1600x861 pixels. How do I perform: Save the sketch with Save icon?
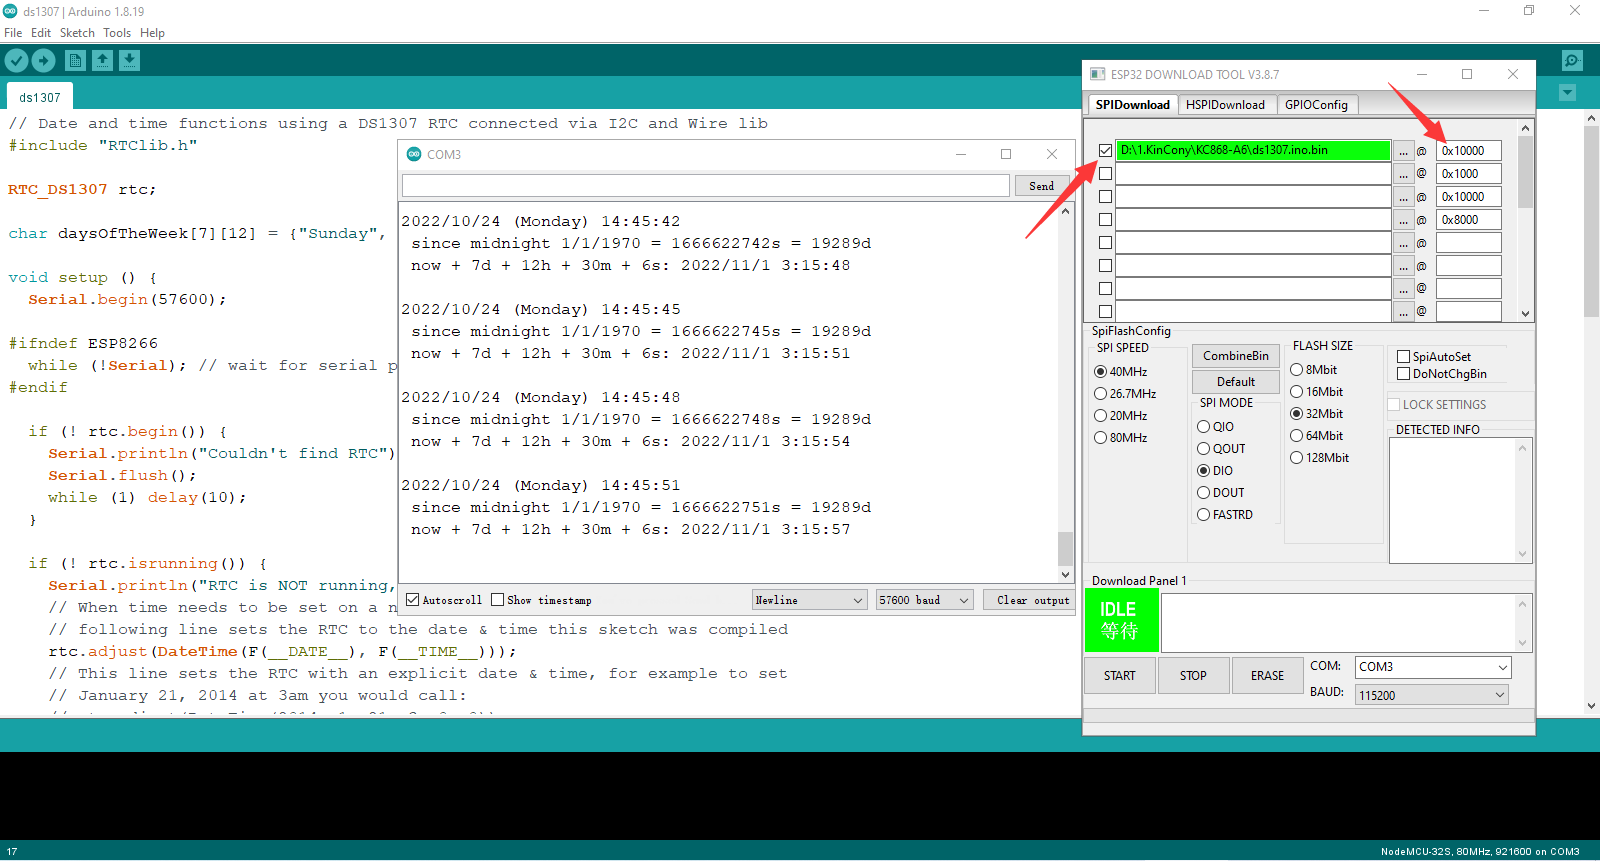(129, 61)
